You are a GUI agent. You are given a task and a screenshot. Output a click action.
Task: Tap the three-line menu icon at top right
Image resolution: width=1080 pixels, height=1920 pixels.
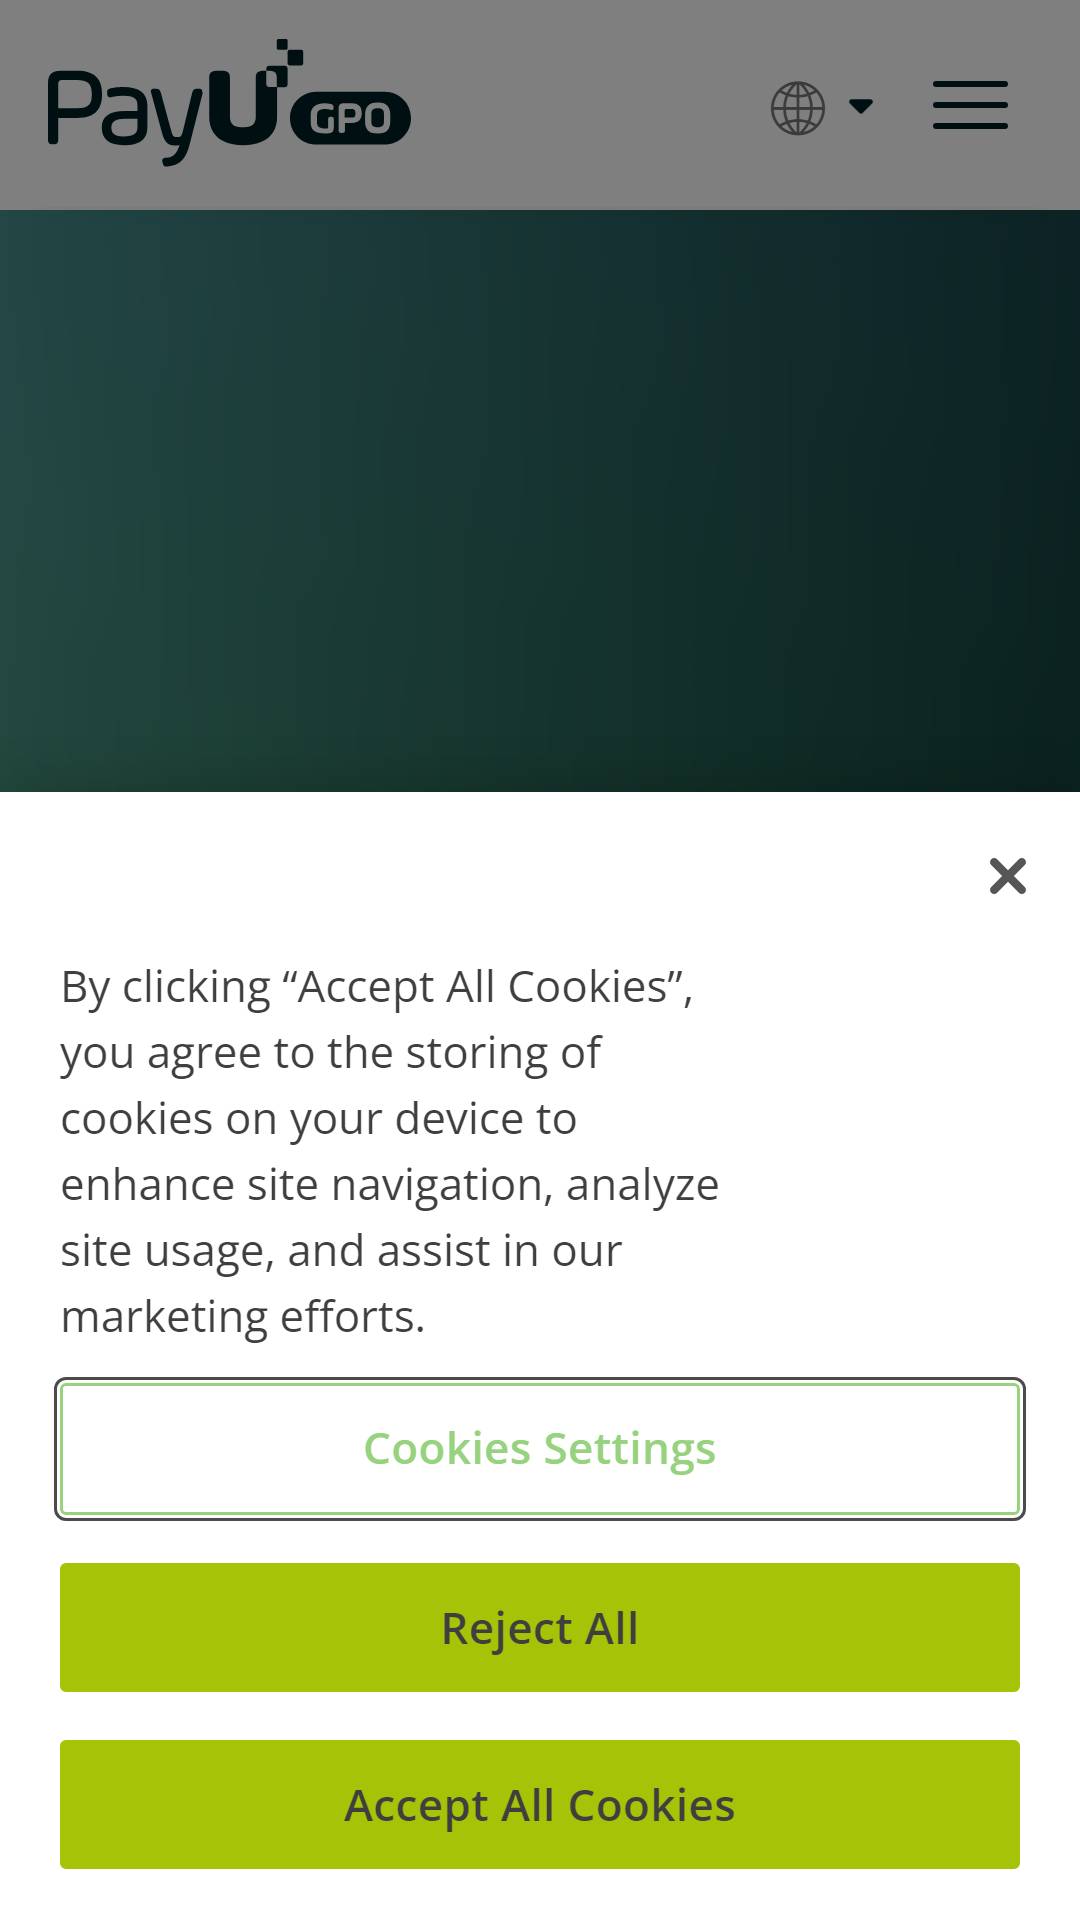point(970,105)
